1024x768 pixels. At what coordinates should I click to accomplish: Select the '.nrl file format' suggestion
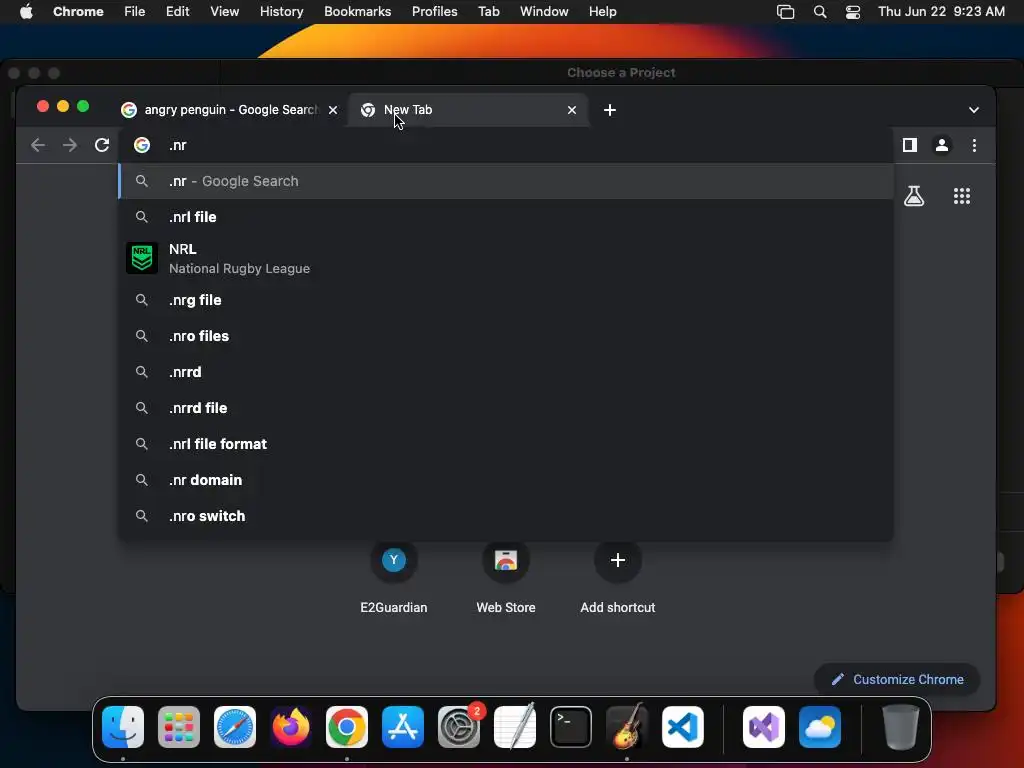point(505,443)
